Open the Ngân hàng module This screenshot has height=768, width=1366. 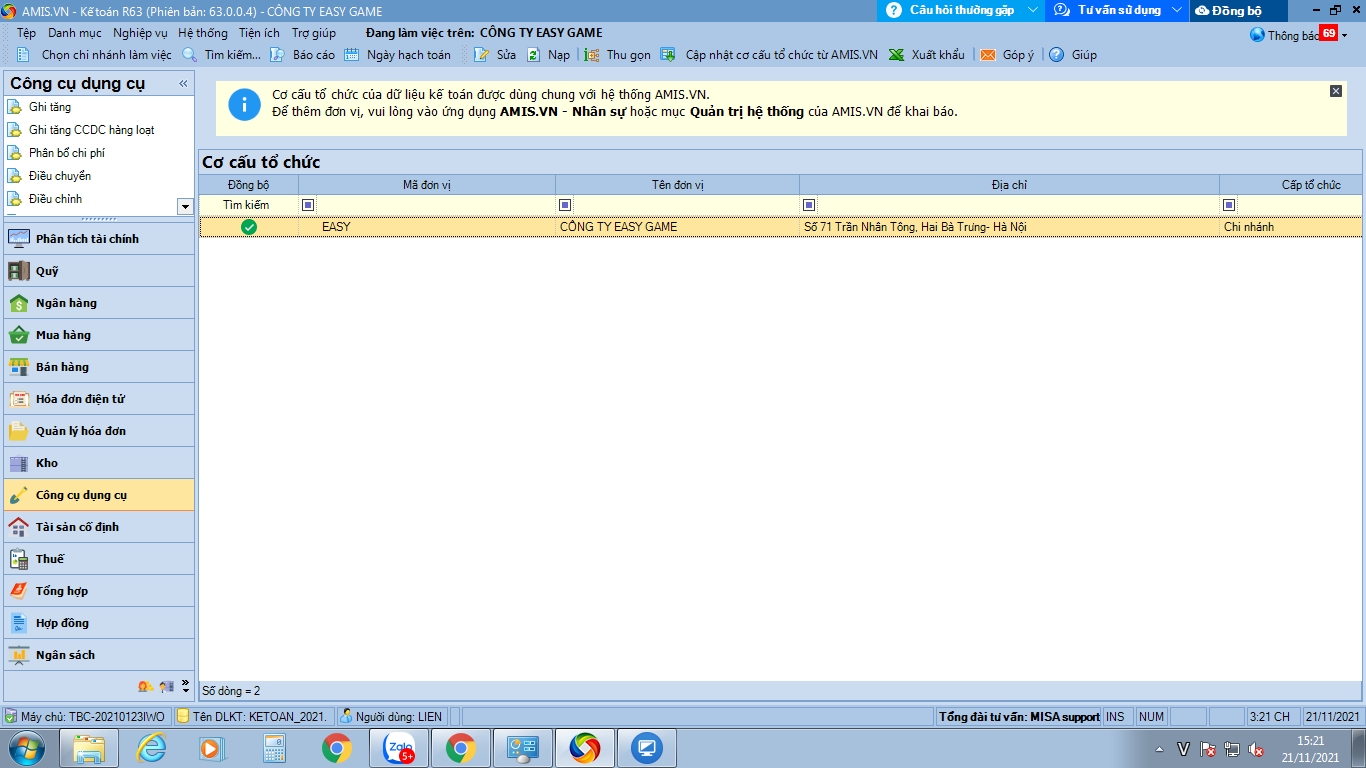(x=99, y=303)
